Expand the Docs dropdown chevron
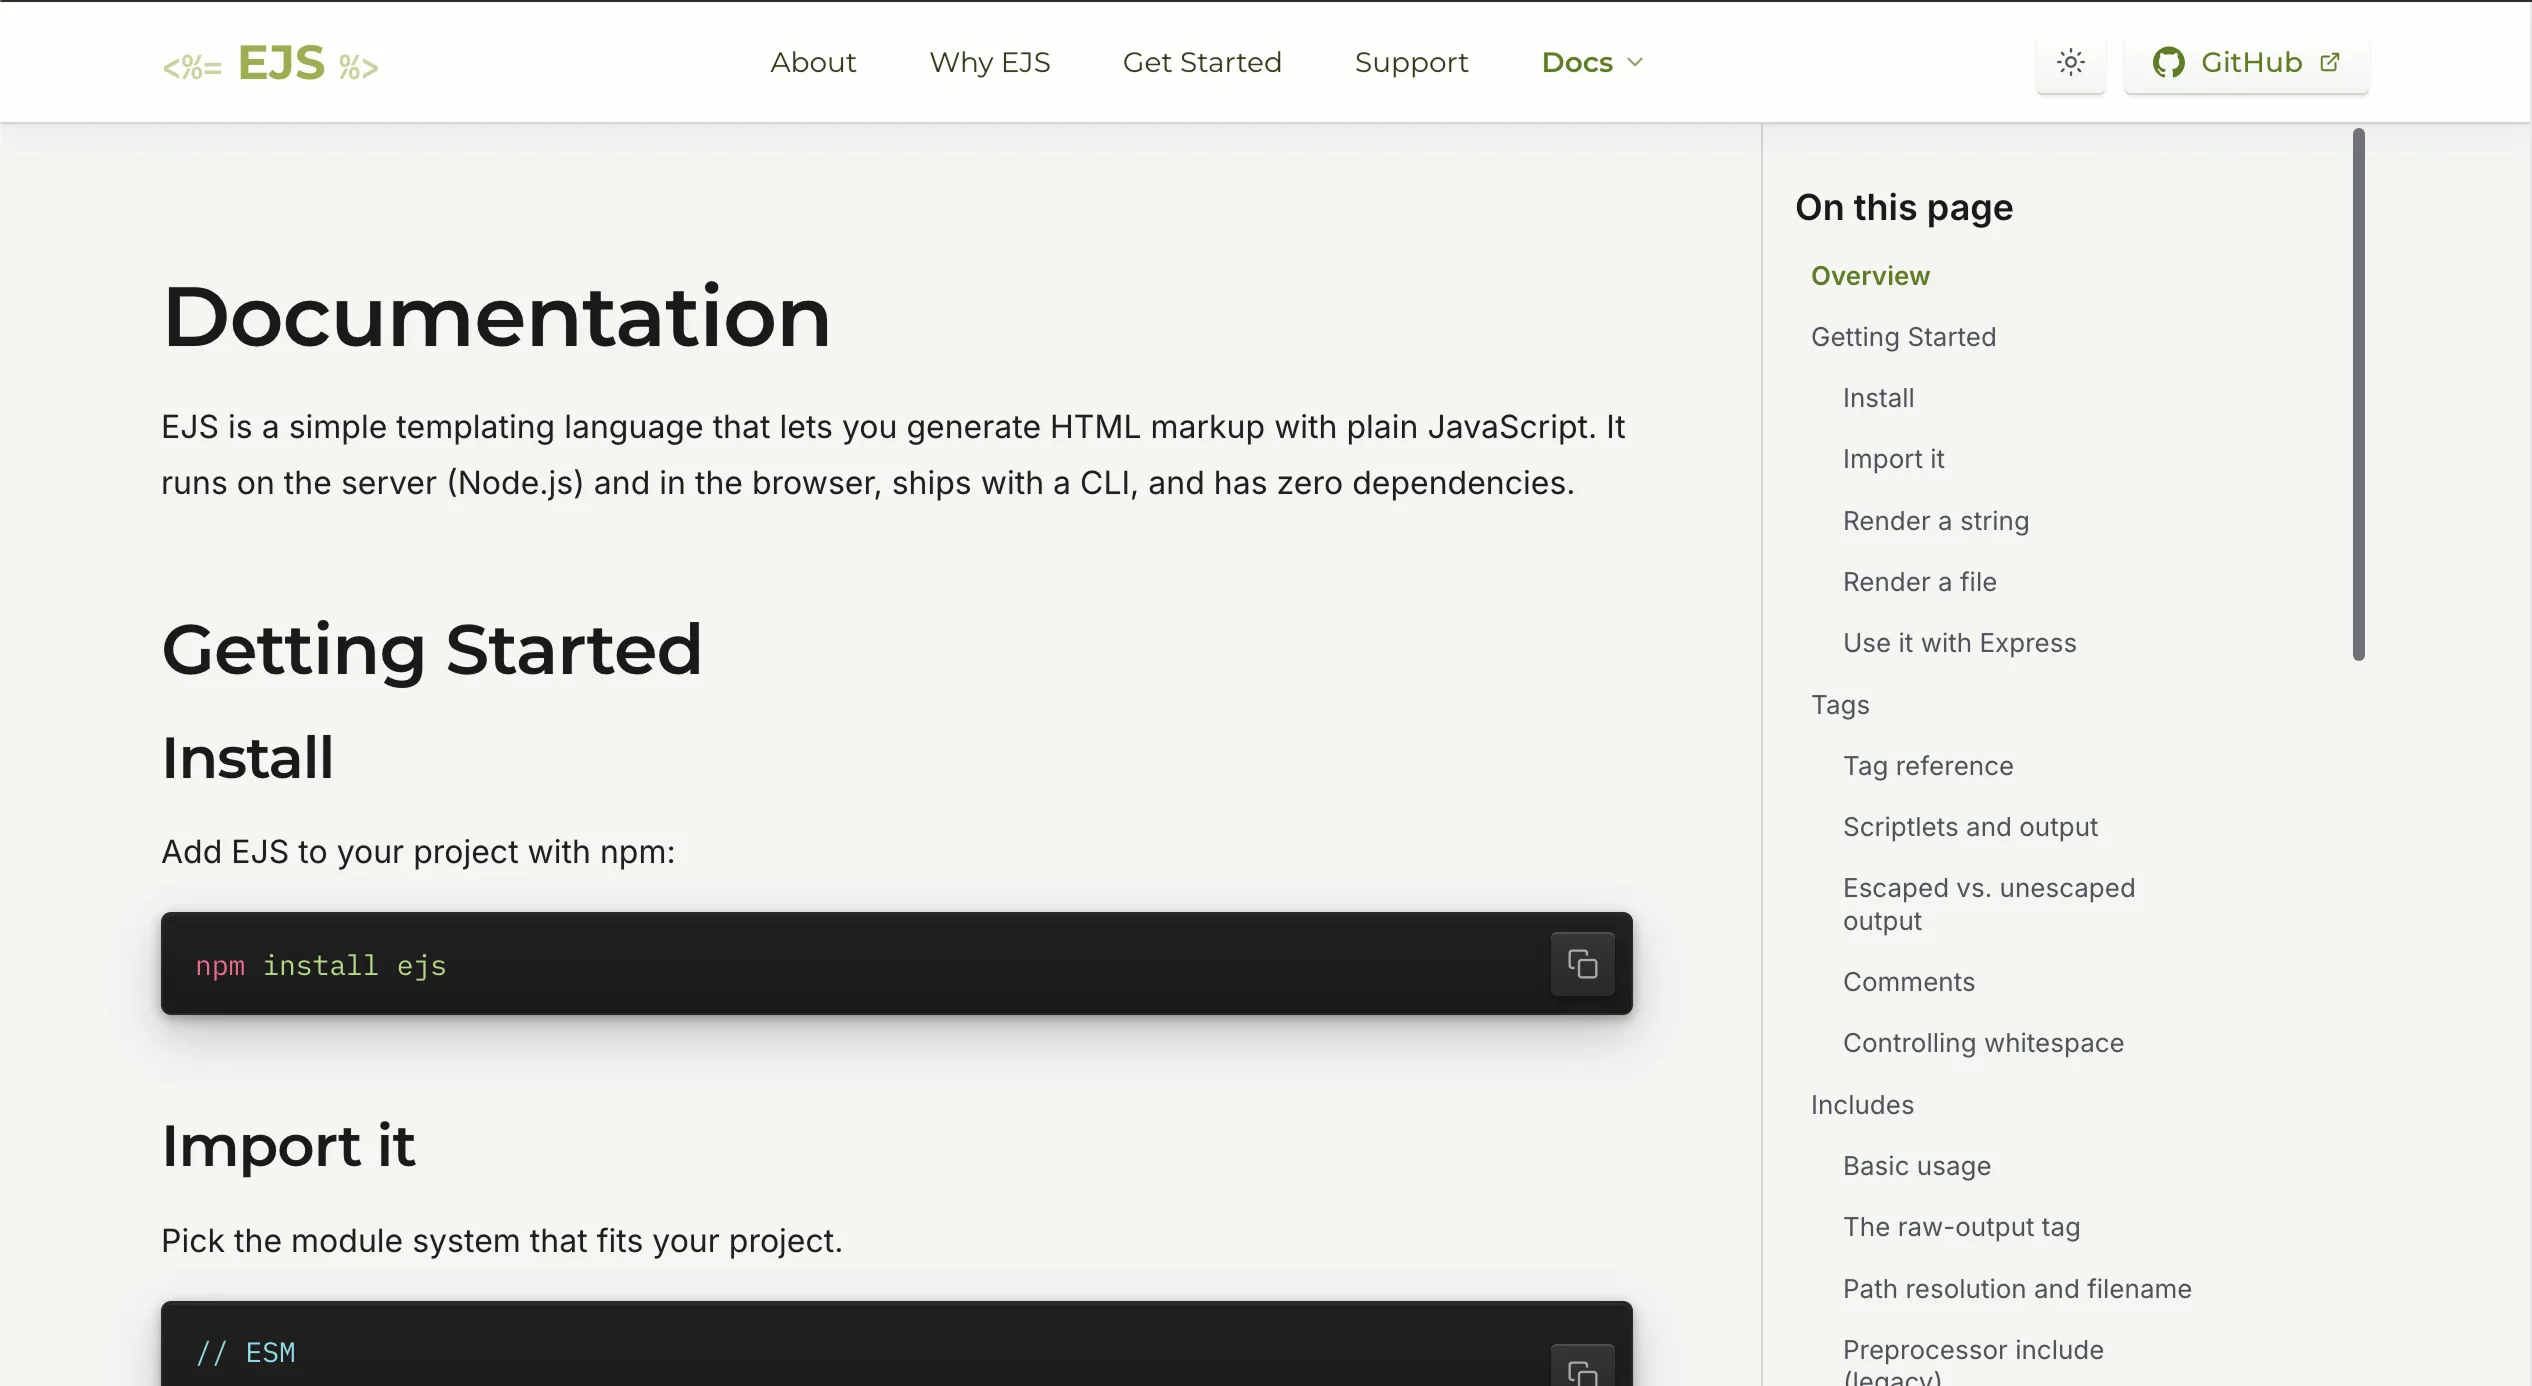2532x1386 pixels. point(1635,62)
